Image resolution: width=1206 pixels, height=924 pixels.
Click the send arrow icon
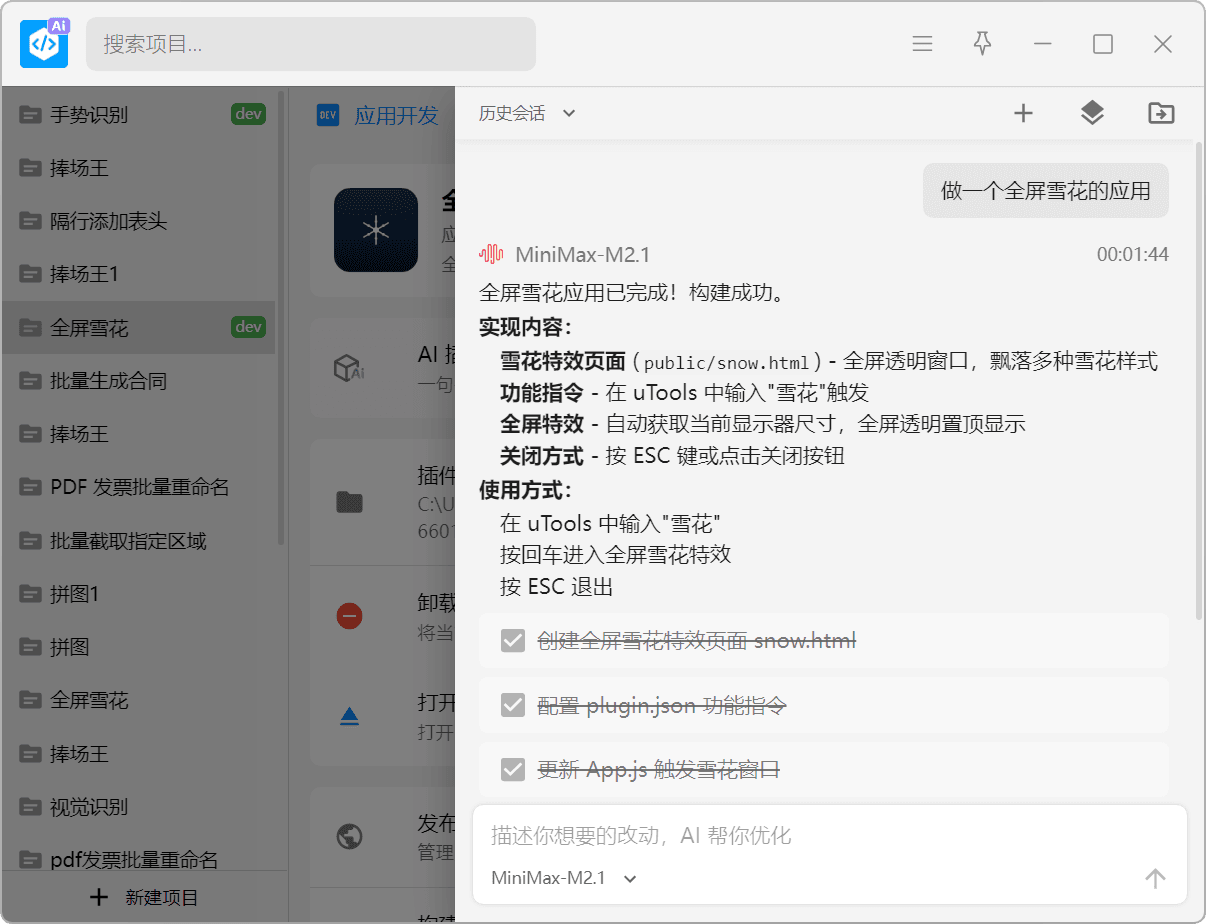[1155, 878]
